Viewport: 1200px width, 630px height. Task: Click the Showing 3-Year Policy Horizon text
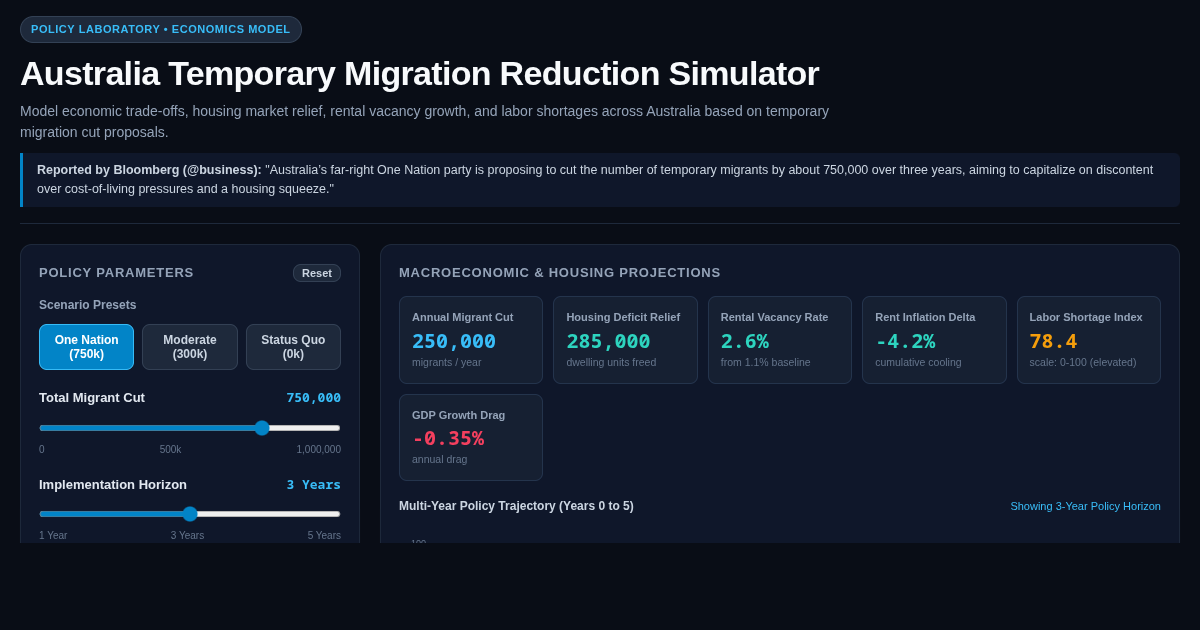[1085, 506]
